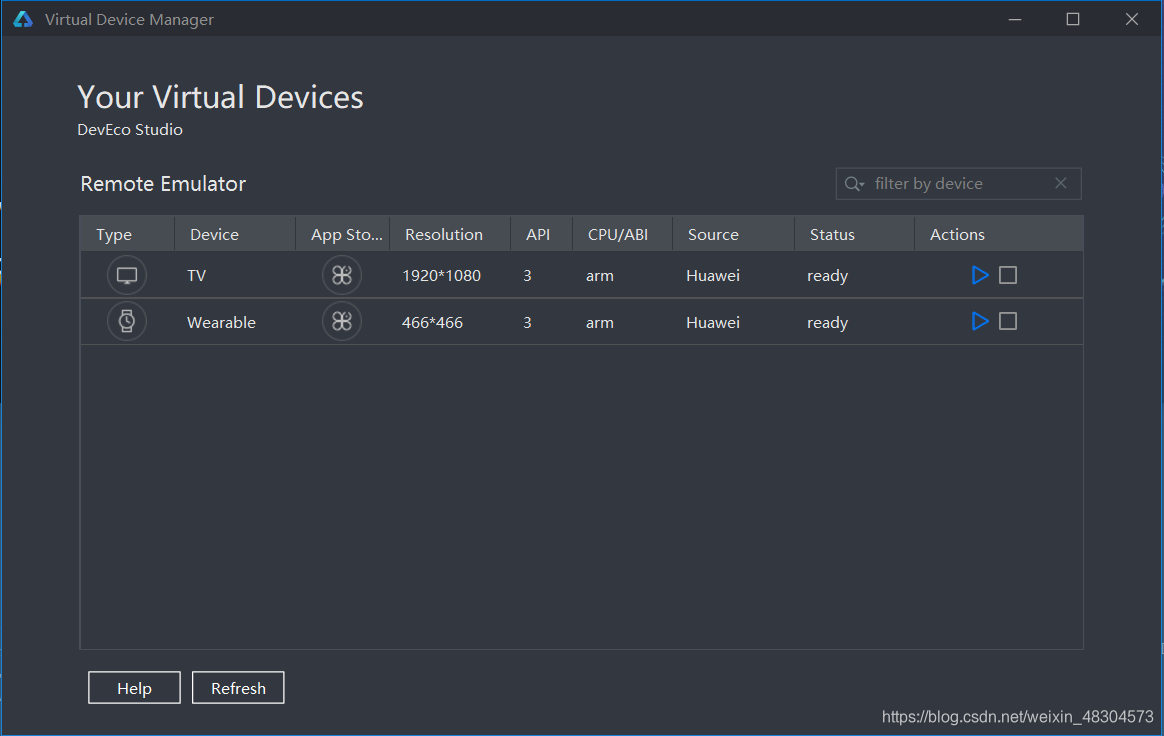This screenshot has width=1164, height=736.
Task: Sort by the Resolution column header
Action: [451, 234]
